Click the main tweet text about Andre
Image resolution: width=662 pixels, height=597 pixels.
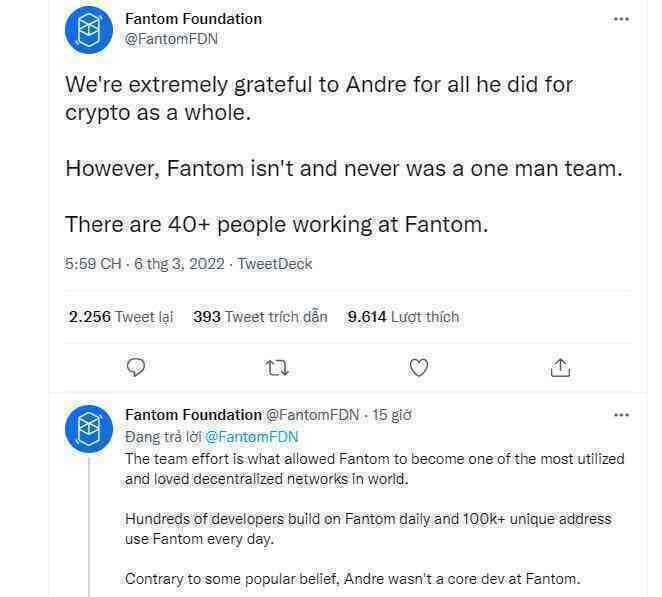pos(320,97)
